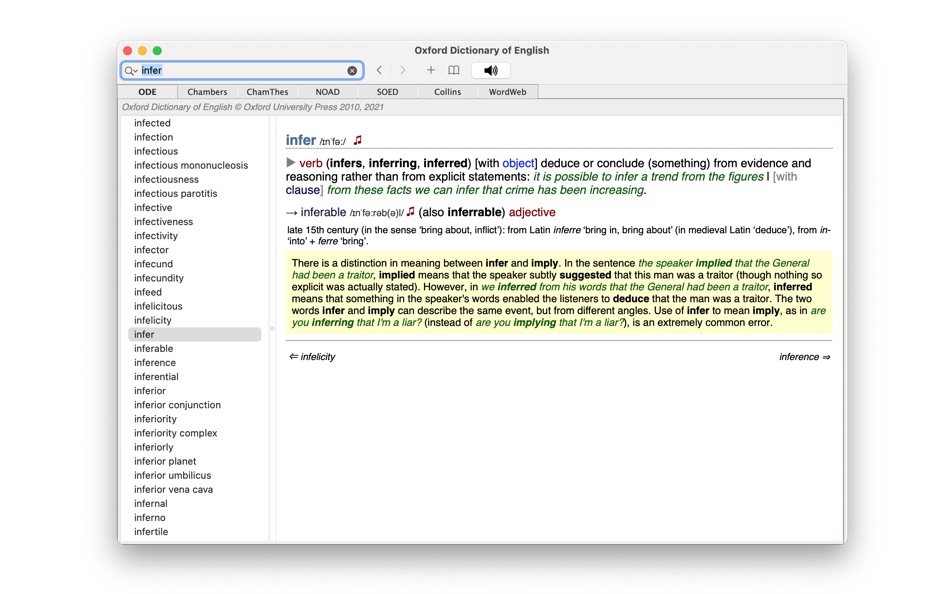Click the 'infer' headword in the entry
The image size is (950, 594).
(x=301, y=140)
